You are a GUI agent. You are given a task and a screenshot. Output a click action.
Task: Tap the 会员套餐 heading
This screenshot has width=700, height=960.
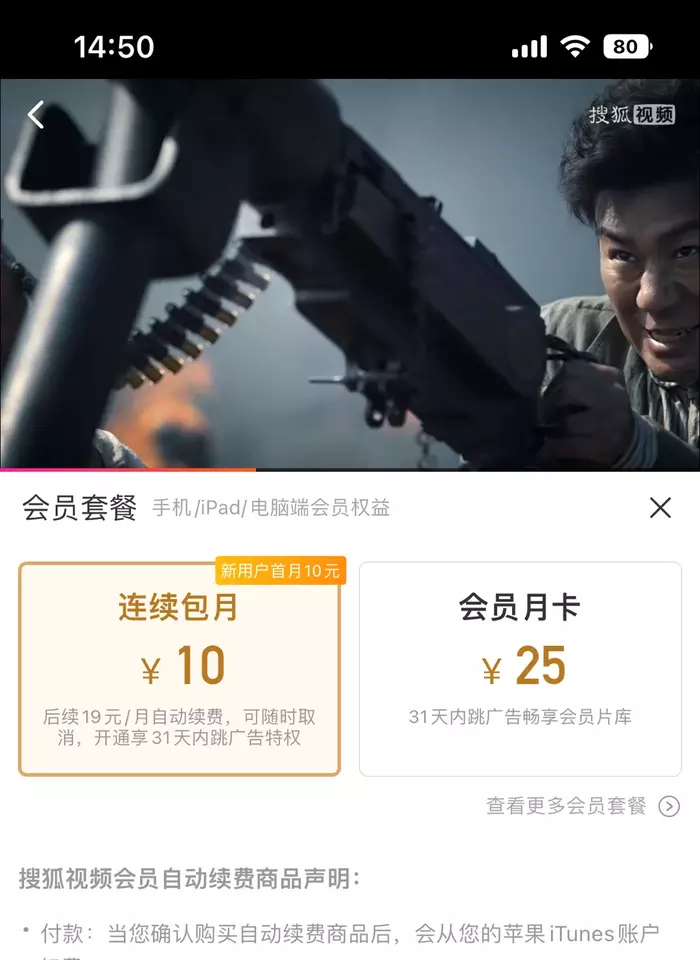point(80,508)
